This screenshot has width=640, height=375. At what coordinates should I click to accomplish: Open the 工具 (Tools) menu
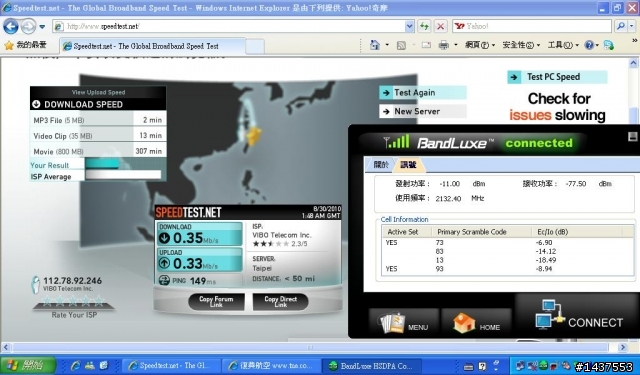point(563,45)
